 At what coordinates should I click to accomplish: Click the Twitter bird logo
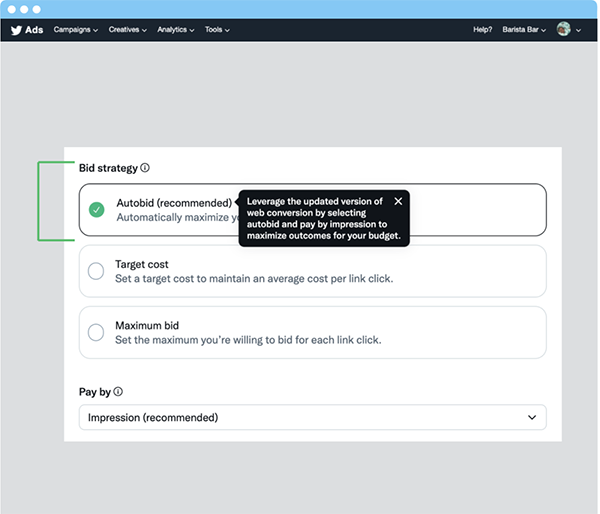(x=16, y=30)
